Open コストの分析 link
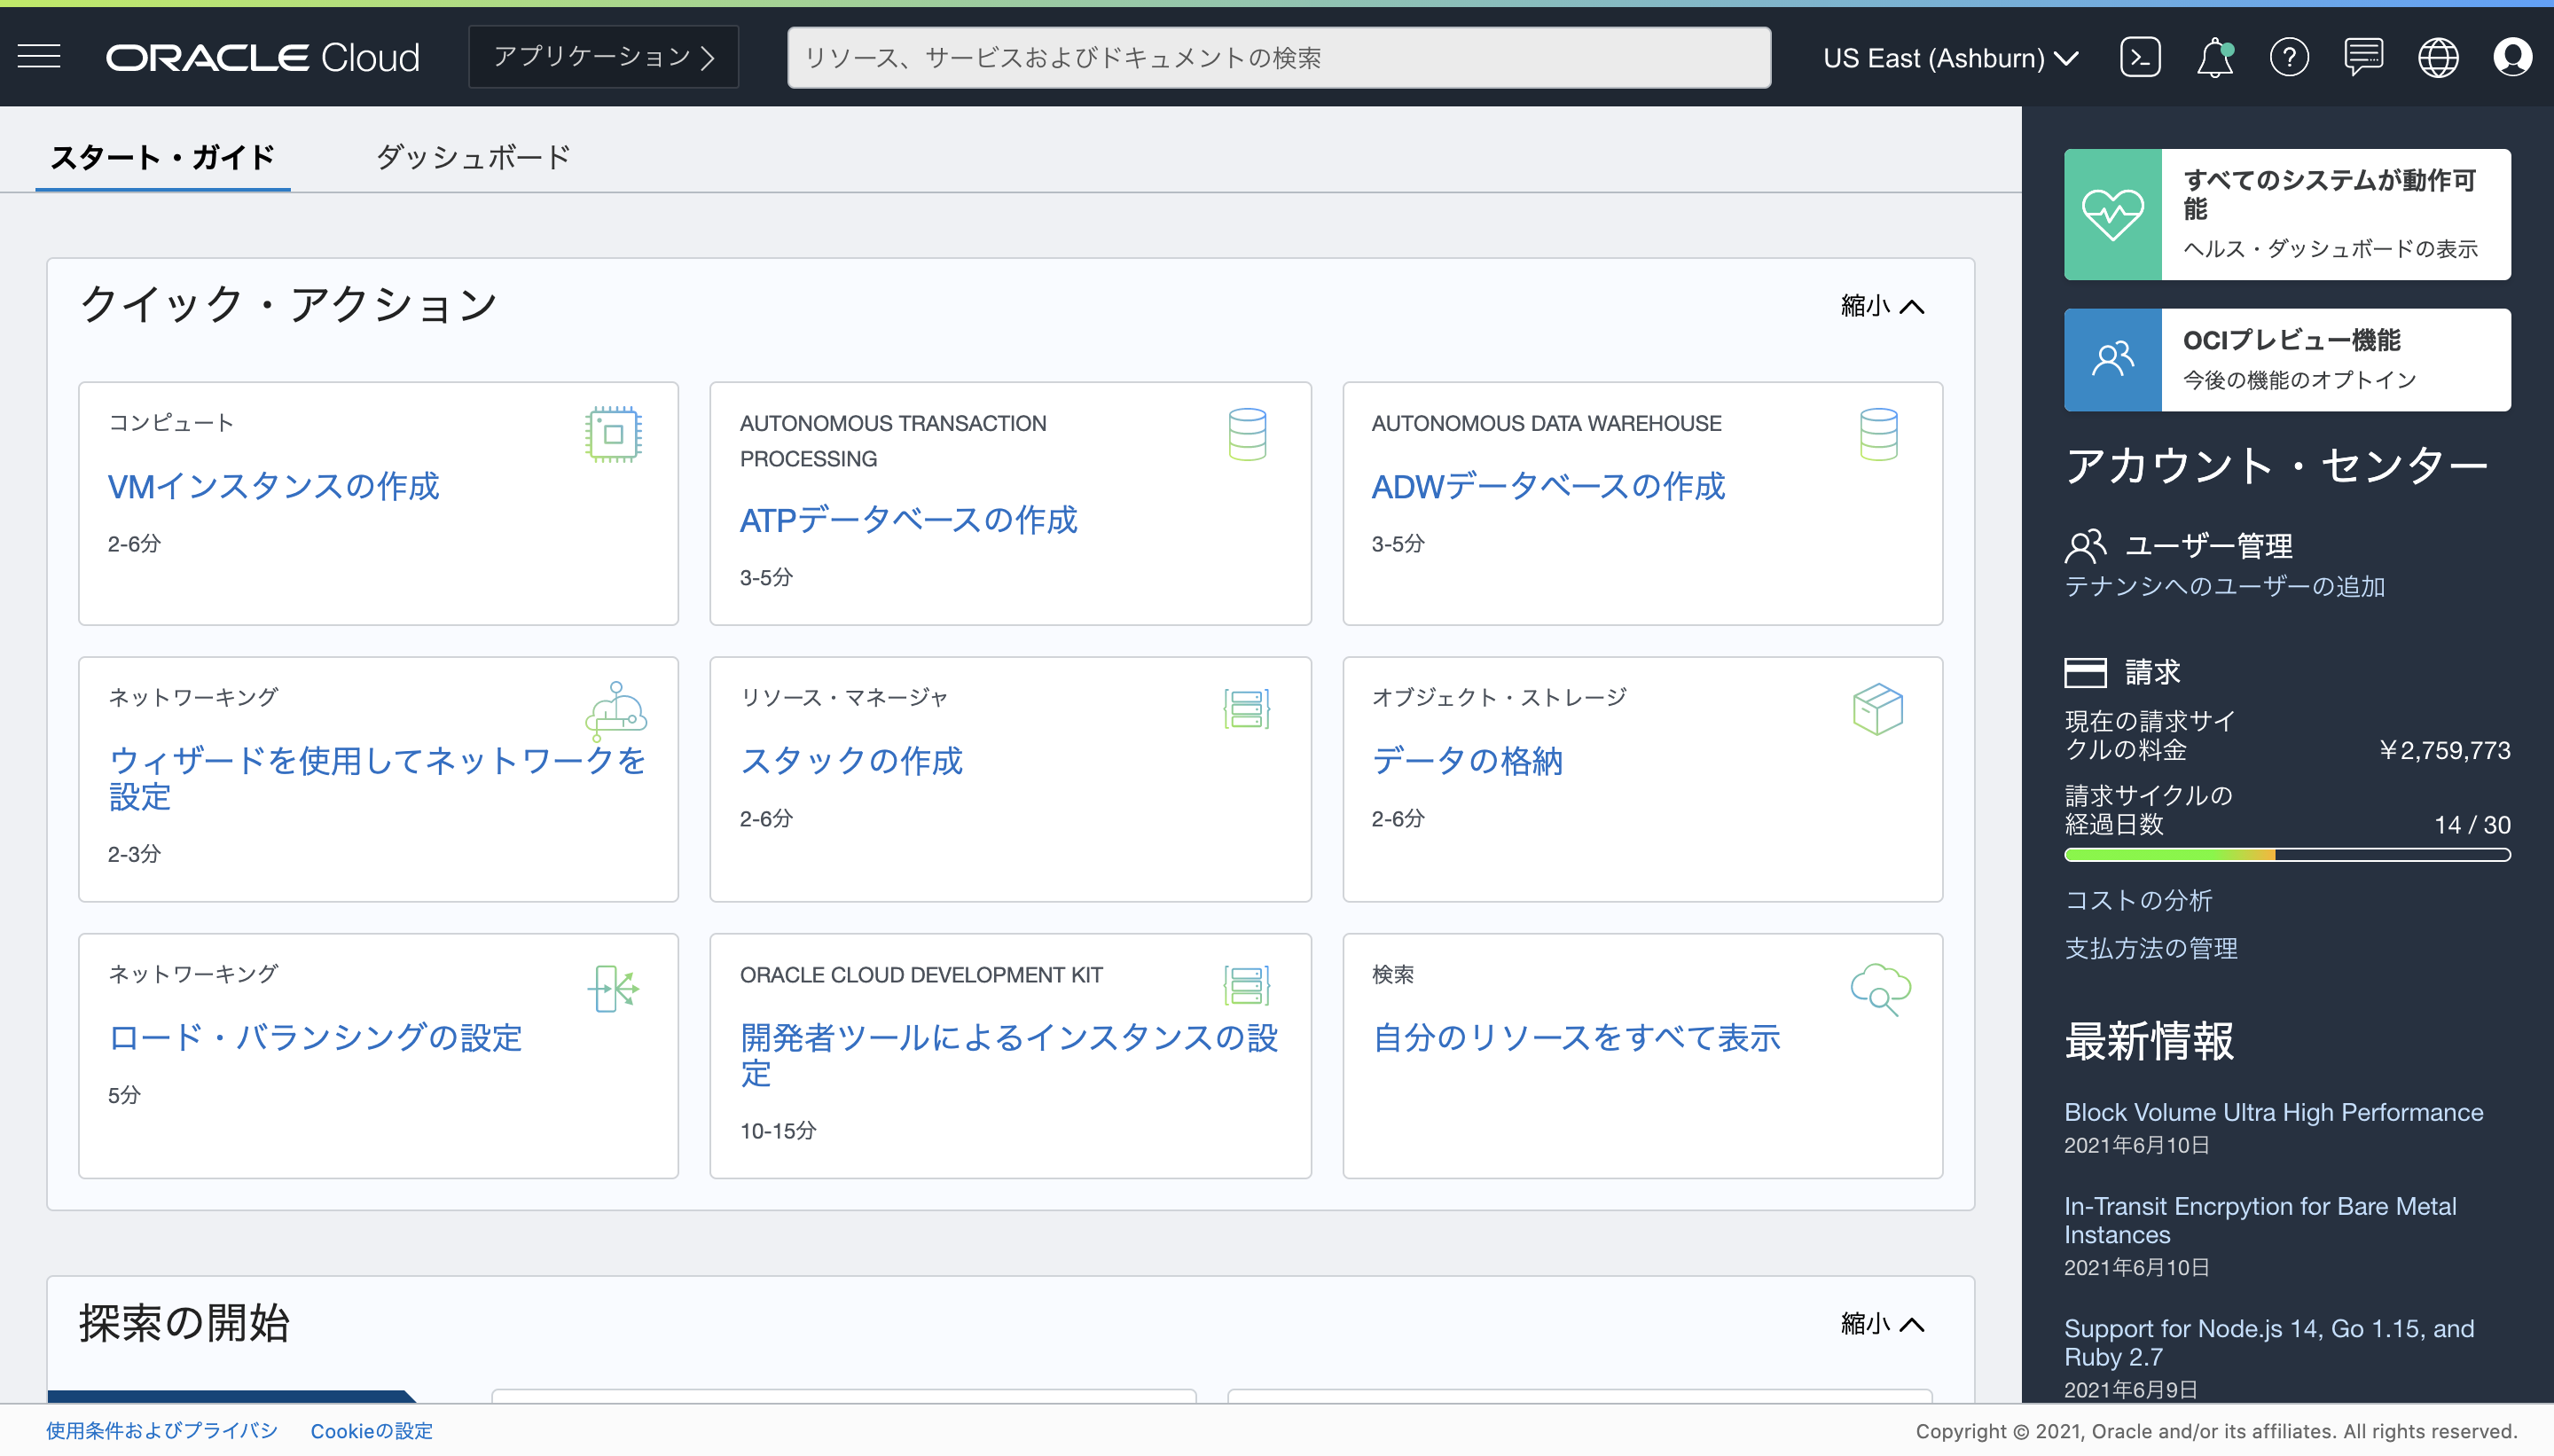Image resolution: width=2554 pixels, height=1456 pixels. click(x=2138, y=900)
